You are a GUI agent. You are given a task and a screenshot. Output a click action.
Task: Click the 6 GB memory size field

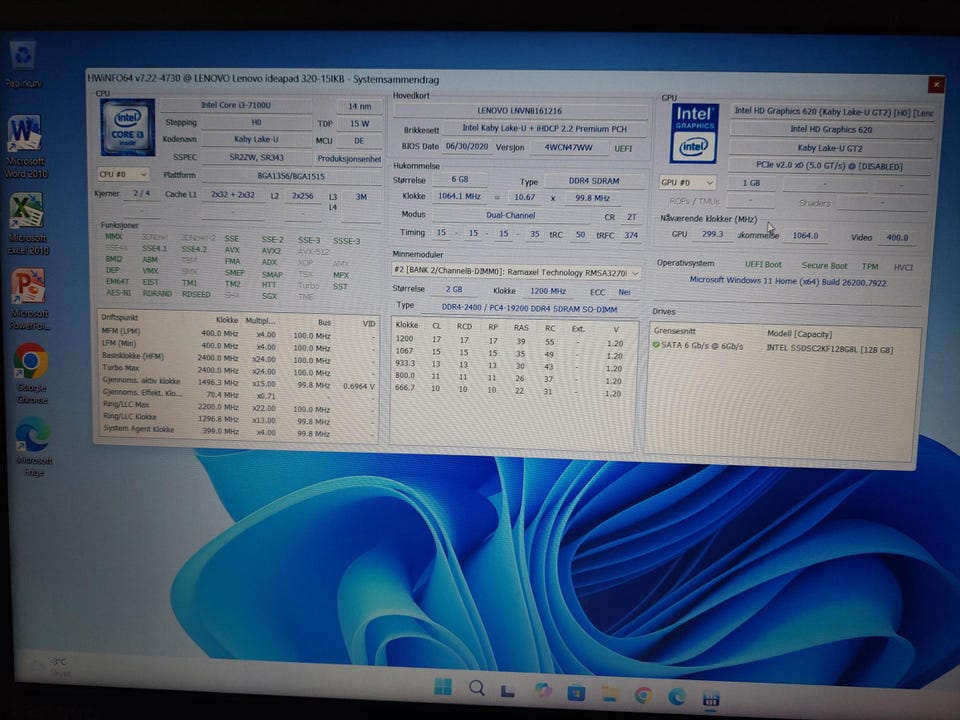tap(460, 179)
